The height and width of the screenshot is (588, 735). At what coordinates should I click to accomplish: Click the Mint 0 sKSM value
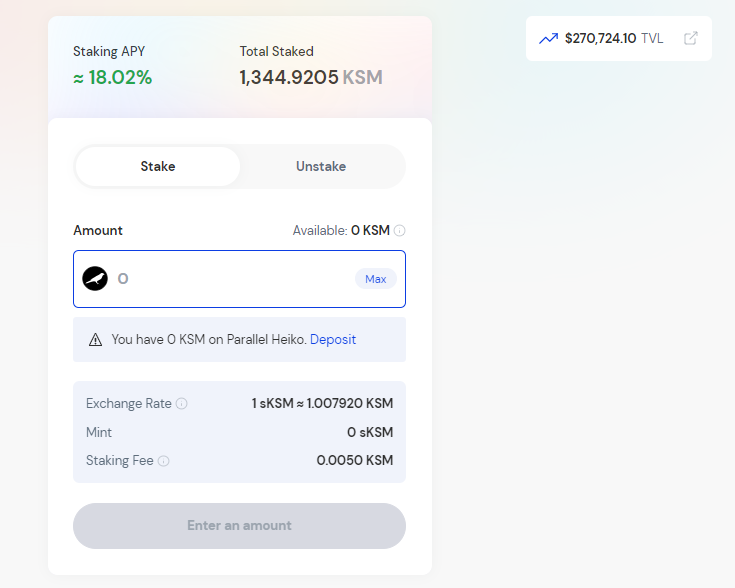click(370, 432)
